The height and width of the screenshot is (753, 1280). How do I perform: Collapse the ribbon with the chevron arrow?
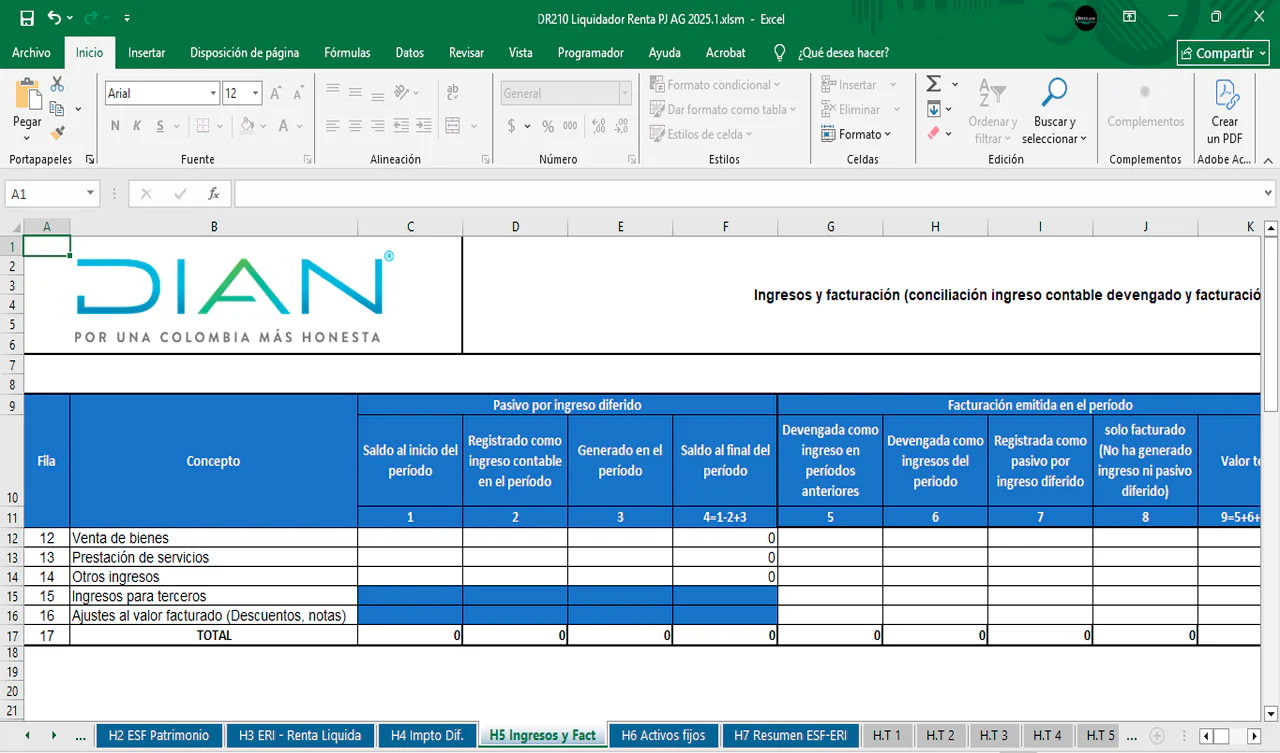(x=1267, y=160)
